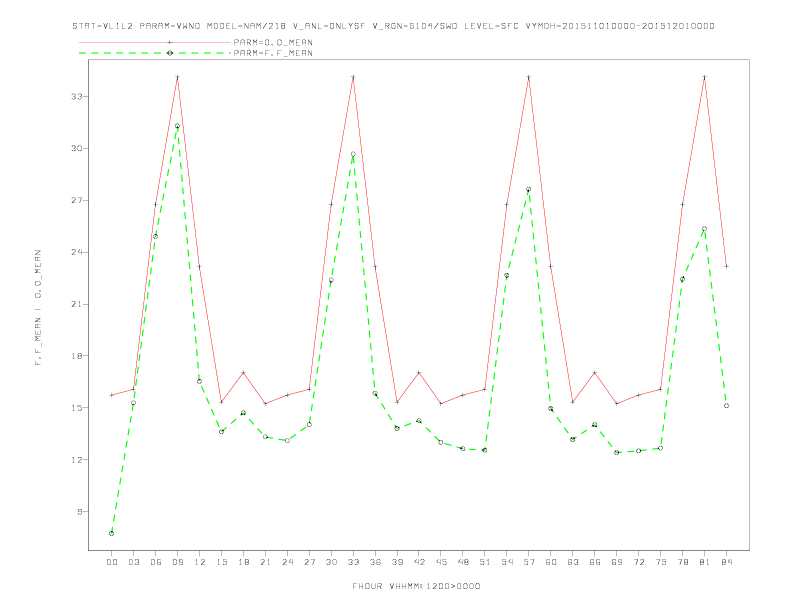Select the green peak circle at hour 09

(x=177, y=126)
